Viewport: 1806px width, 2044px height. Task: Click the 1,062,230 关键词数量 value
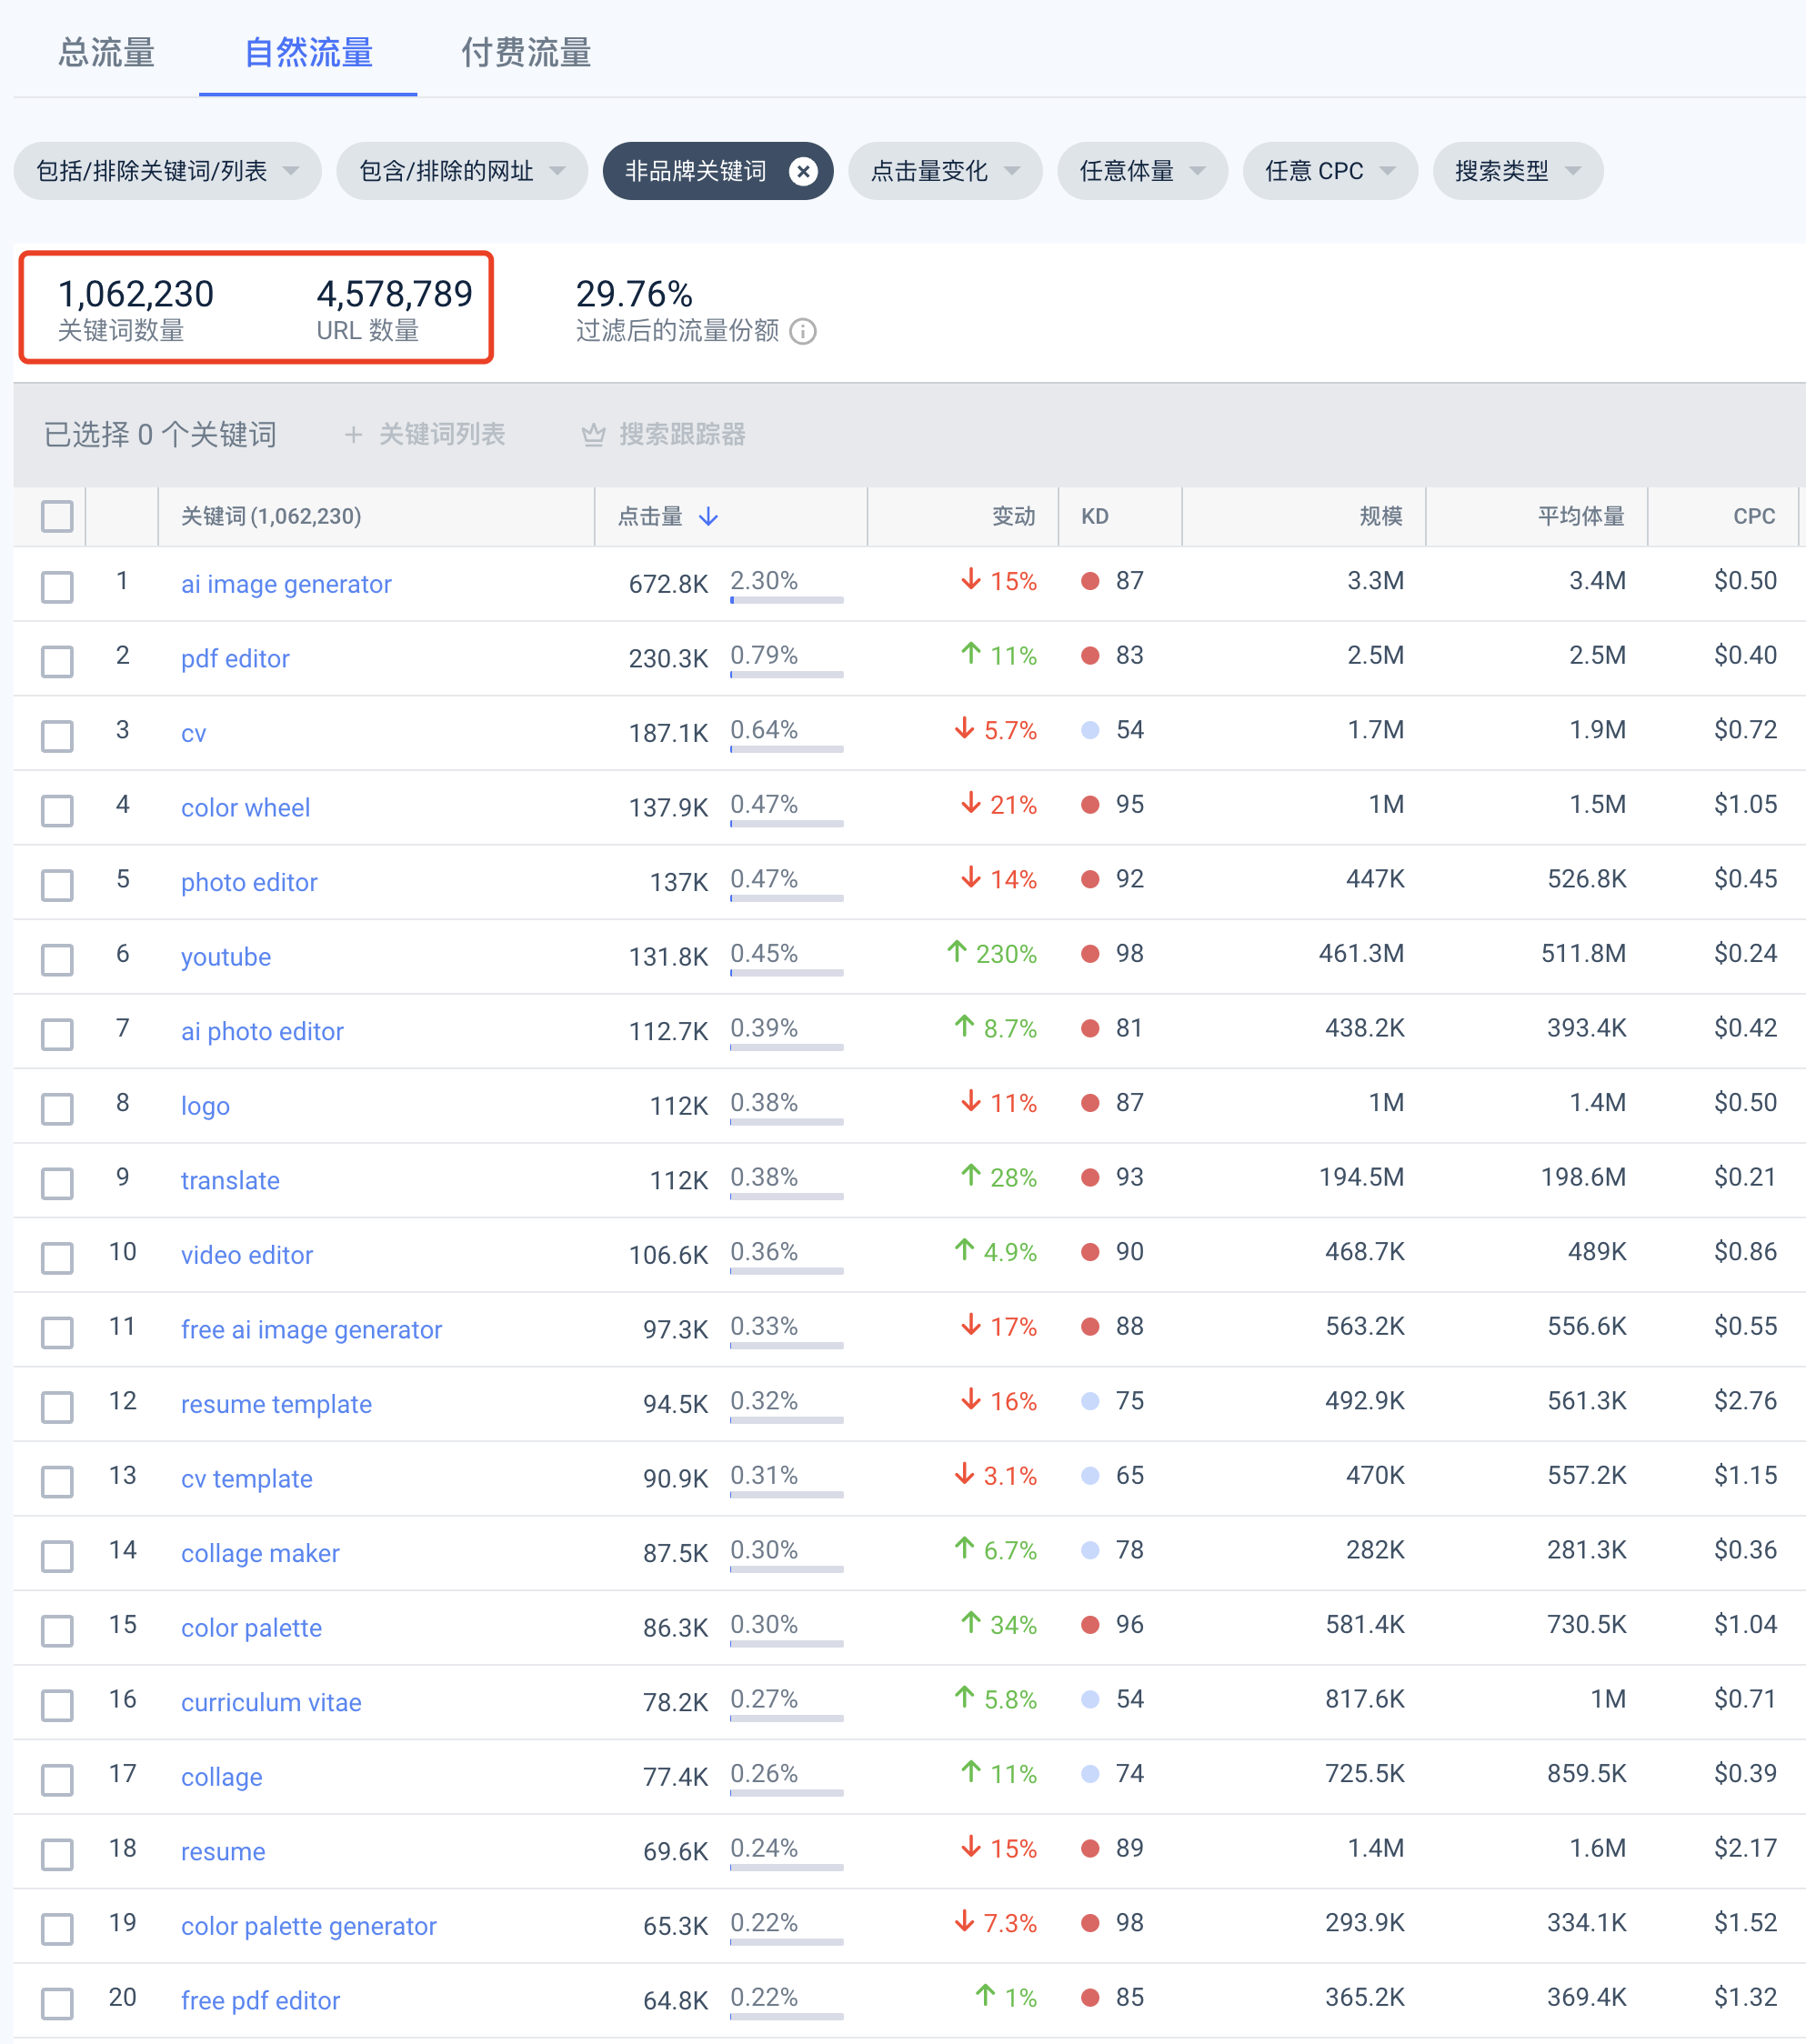[x=136, y=294]
